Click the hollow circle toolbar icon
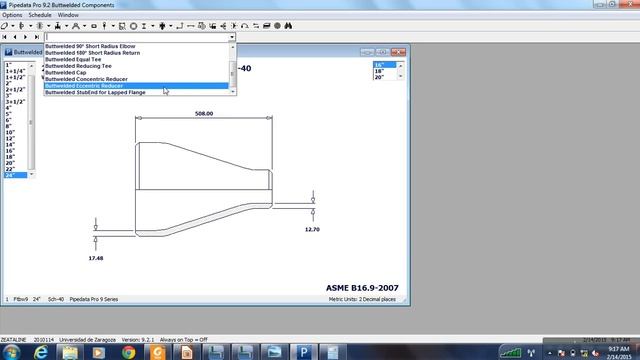 133,26
